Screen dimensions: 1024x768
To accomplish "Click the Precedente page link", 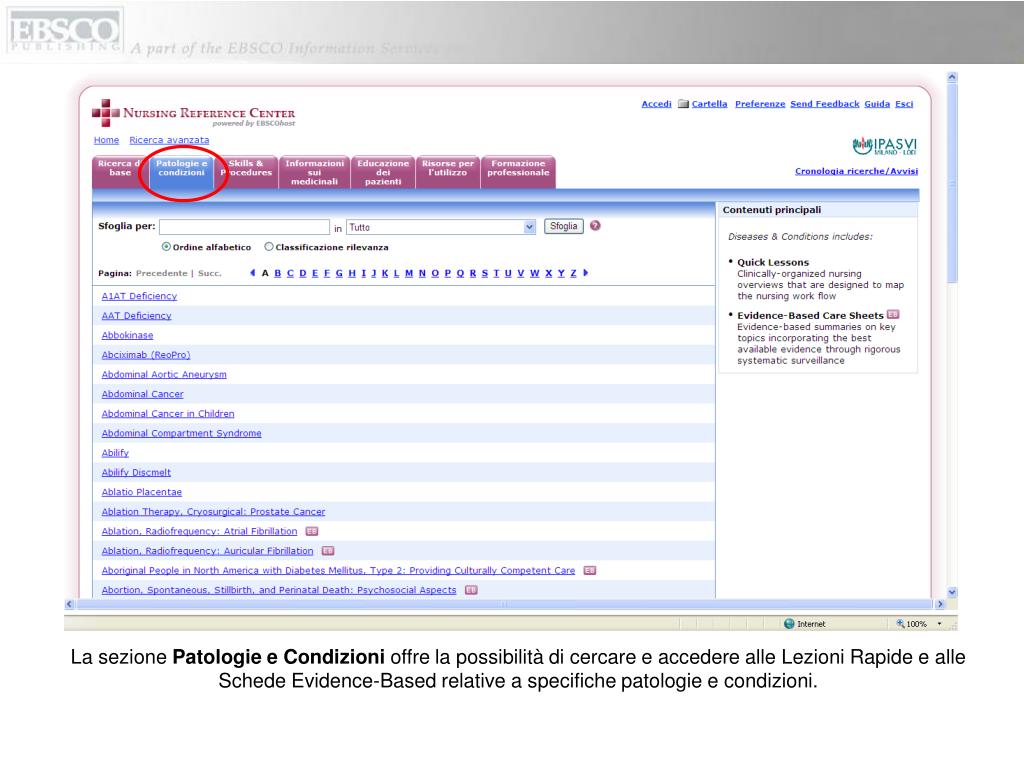I will 161,273.
